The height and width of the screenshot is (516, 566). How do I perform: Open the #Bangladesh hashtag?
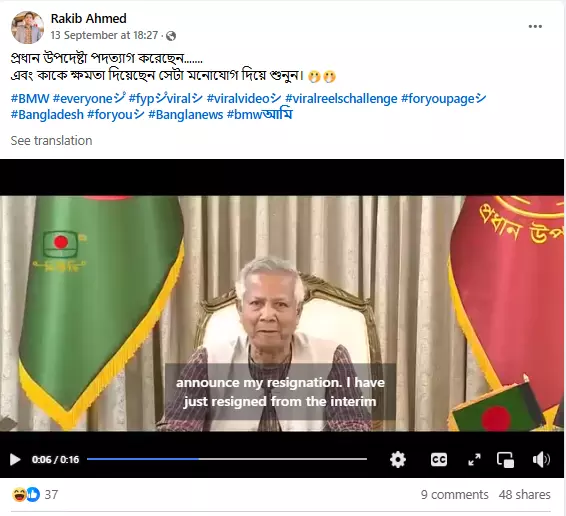47,114
